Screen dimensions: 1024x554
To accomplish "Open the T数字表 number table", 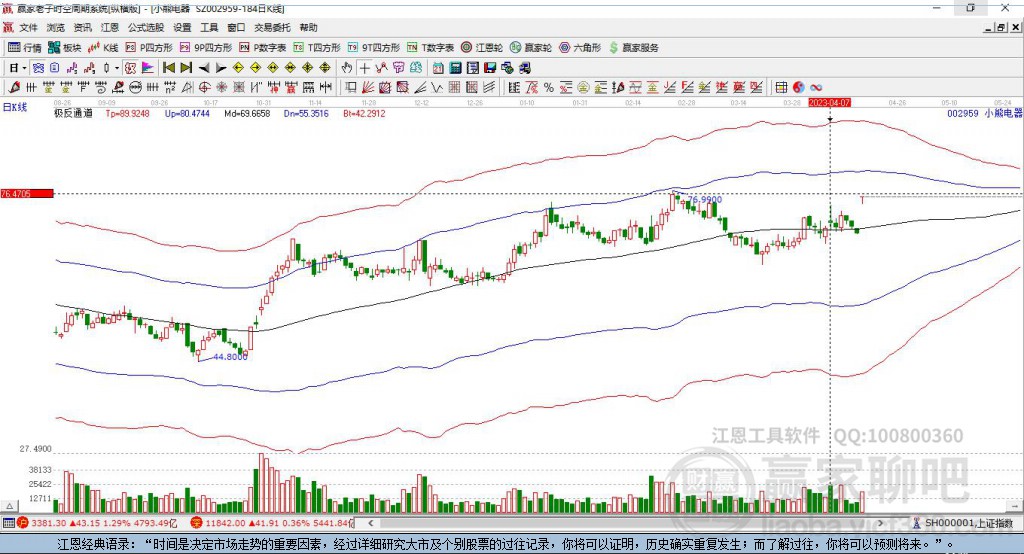I will tap(430, 48).
